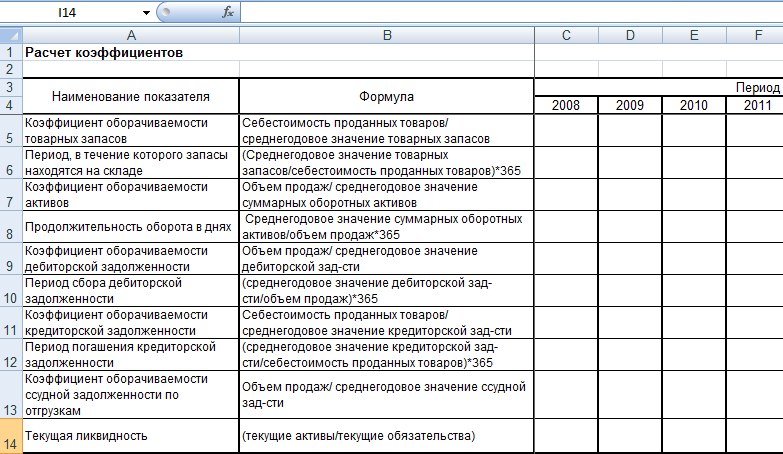Viewport: 783px width, 454px height.
Task: Click formula 'Себестоимость проданных товаров/ среднегодовое значение кредиторской зад-сти'
Action: (x=387, y=323)
